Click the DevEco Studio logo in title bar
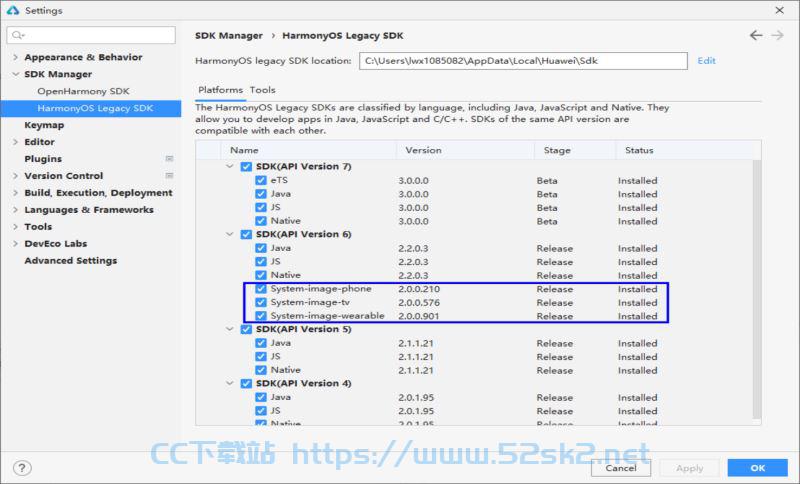Image resolution: width=800 pixels, height=484 pixels. (x=13, y=10)
